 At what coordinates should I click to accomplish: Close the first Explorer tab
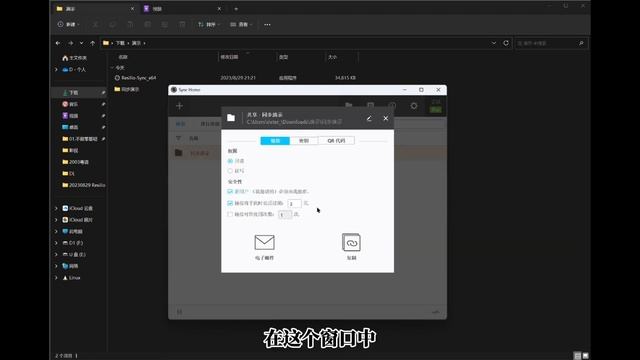pyautogui.click(x=132, y=9)
